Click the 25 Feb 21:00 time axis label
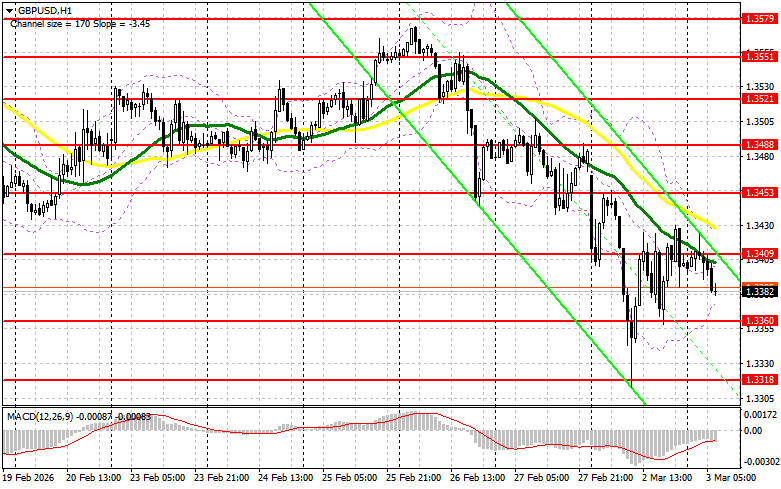The height and width of the screenshot is (489, 781). coord(414,478)
